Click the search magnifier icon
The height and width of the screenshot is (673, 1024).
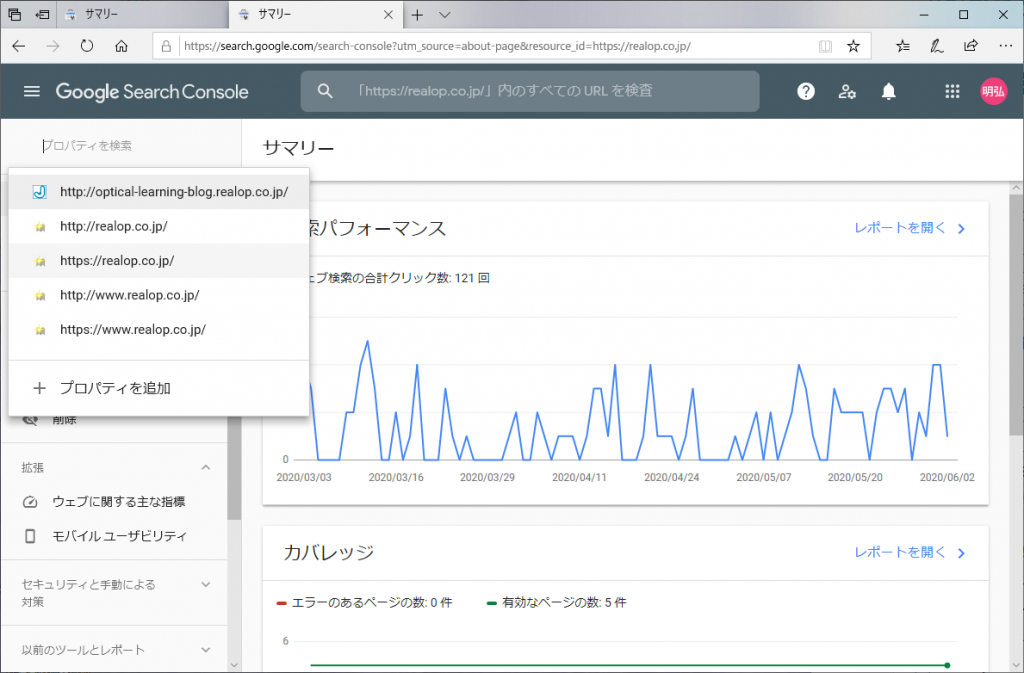pyautogui.click(x=325, y=91)
